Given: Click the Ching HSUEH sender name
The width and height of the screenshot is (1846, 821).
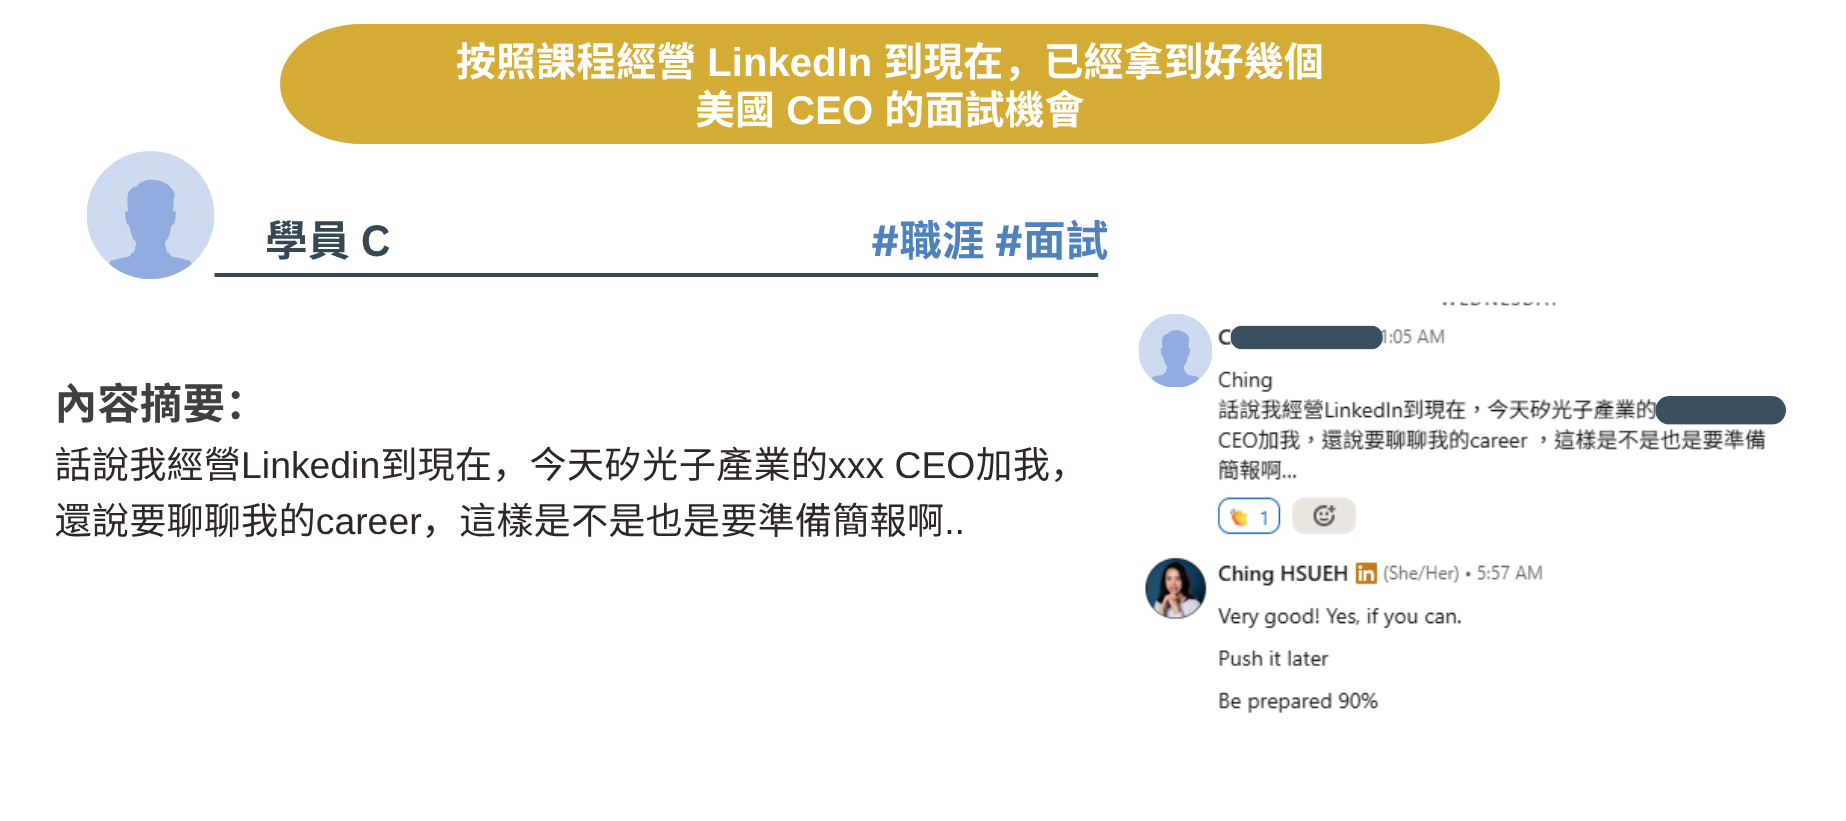Looking at the screenshot, I should pos(1283,573).
